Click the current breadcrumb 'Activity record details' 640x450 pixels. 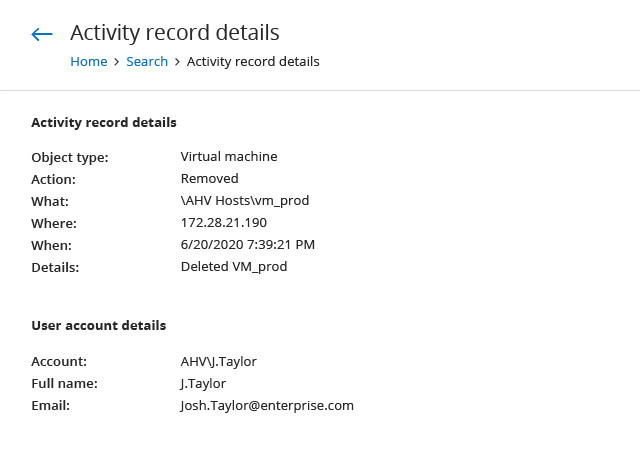click(253, 62)
